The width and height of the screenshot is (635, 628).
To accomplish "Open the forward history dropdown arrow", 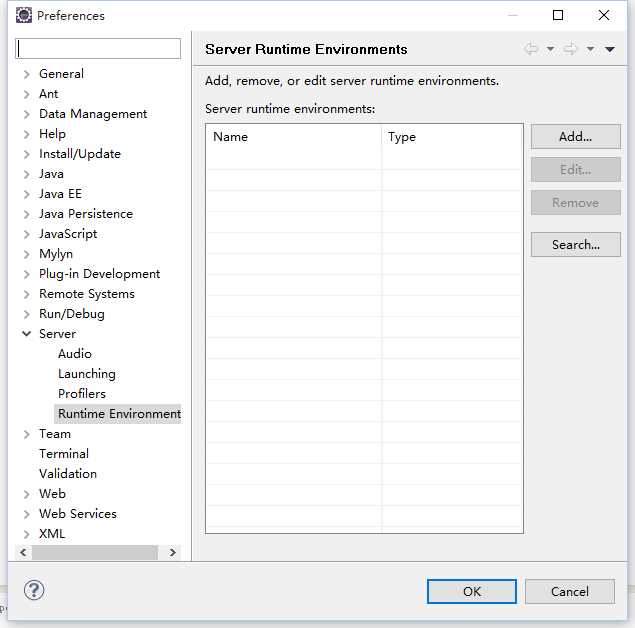I will [590, 49].
